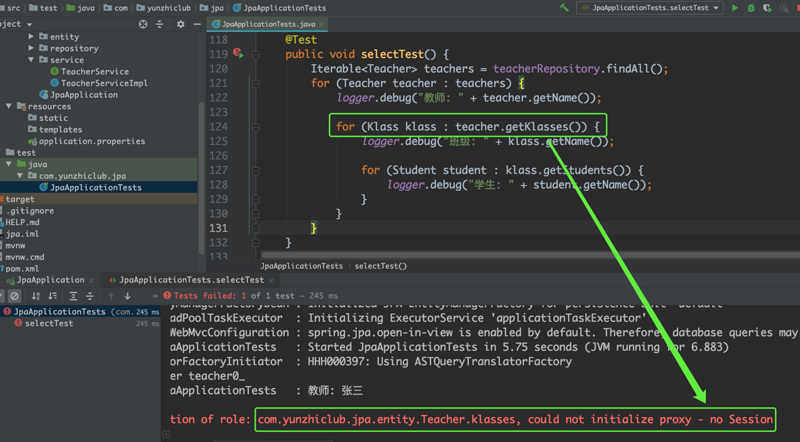800x442 pixels.
Task: Click run test gutter icon at line 119
Action: coord(239,54)
